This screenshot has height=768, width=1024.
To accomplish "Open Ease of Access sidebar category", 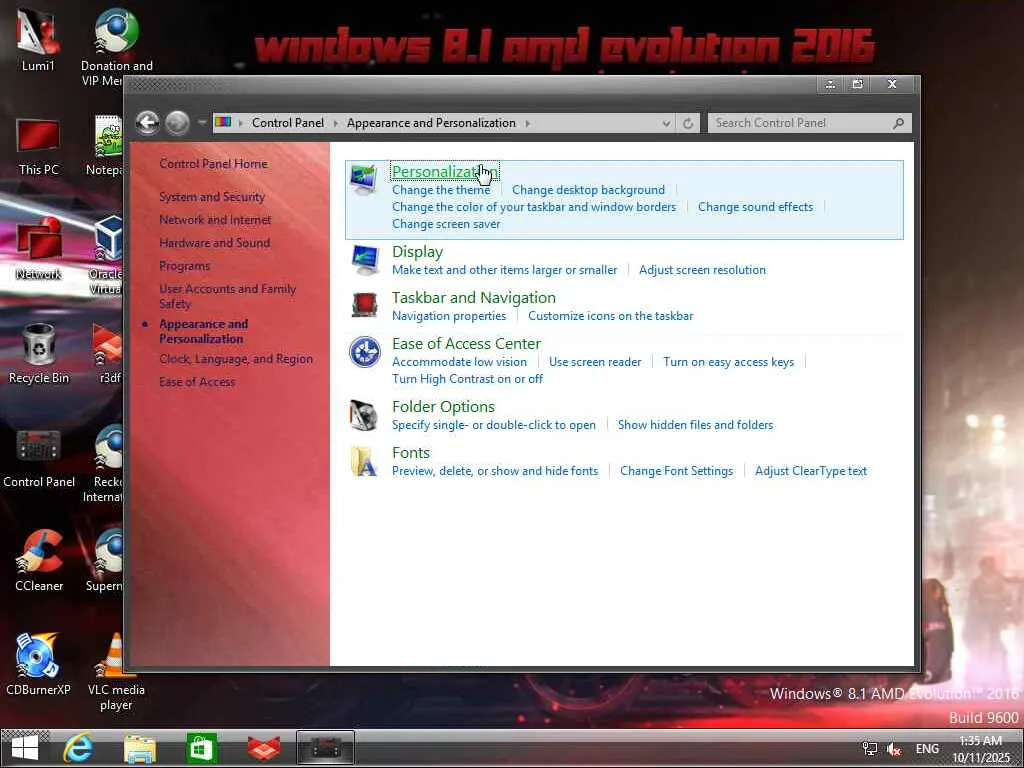I will (x=197, y=381).
